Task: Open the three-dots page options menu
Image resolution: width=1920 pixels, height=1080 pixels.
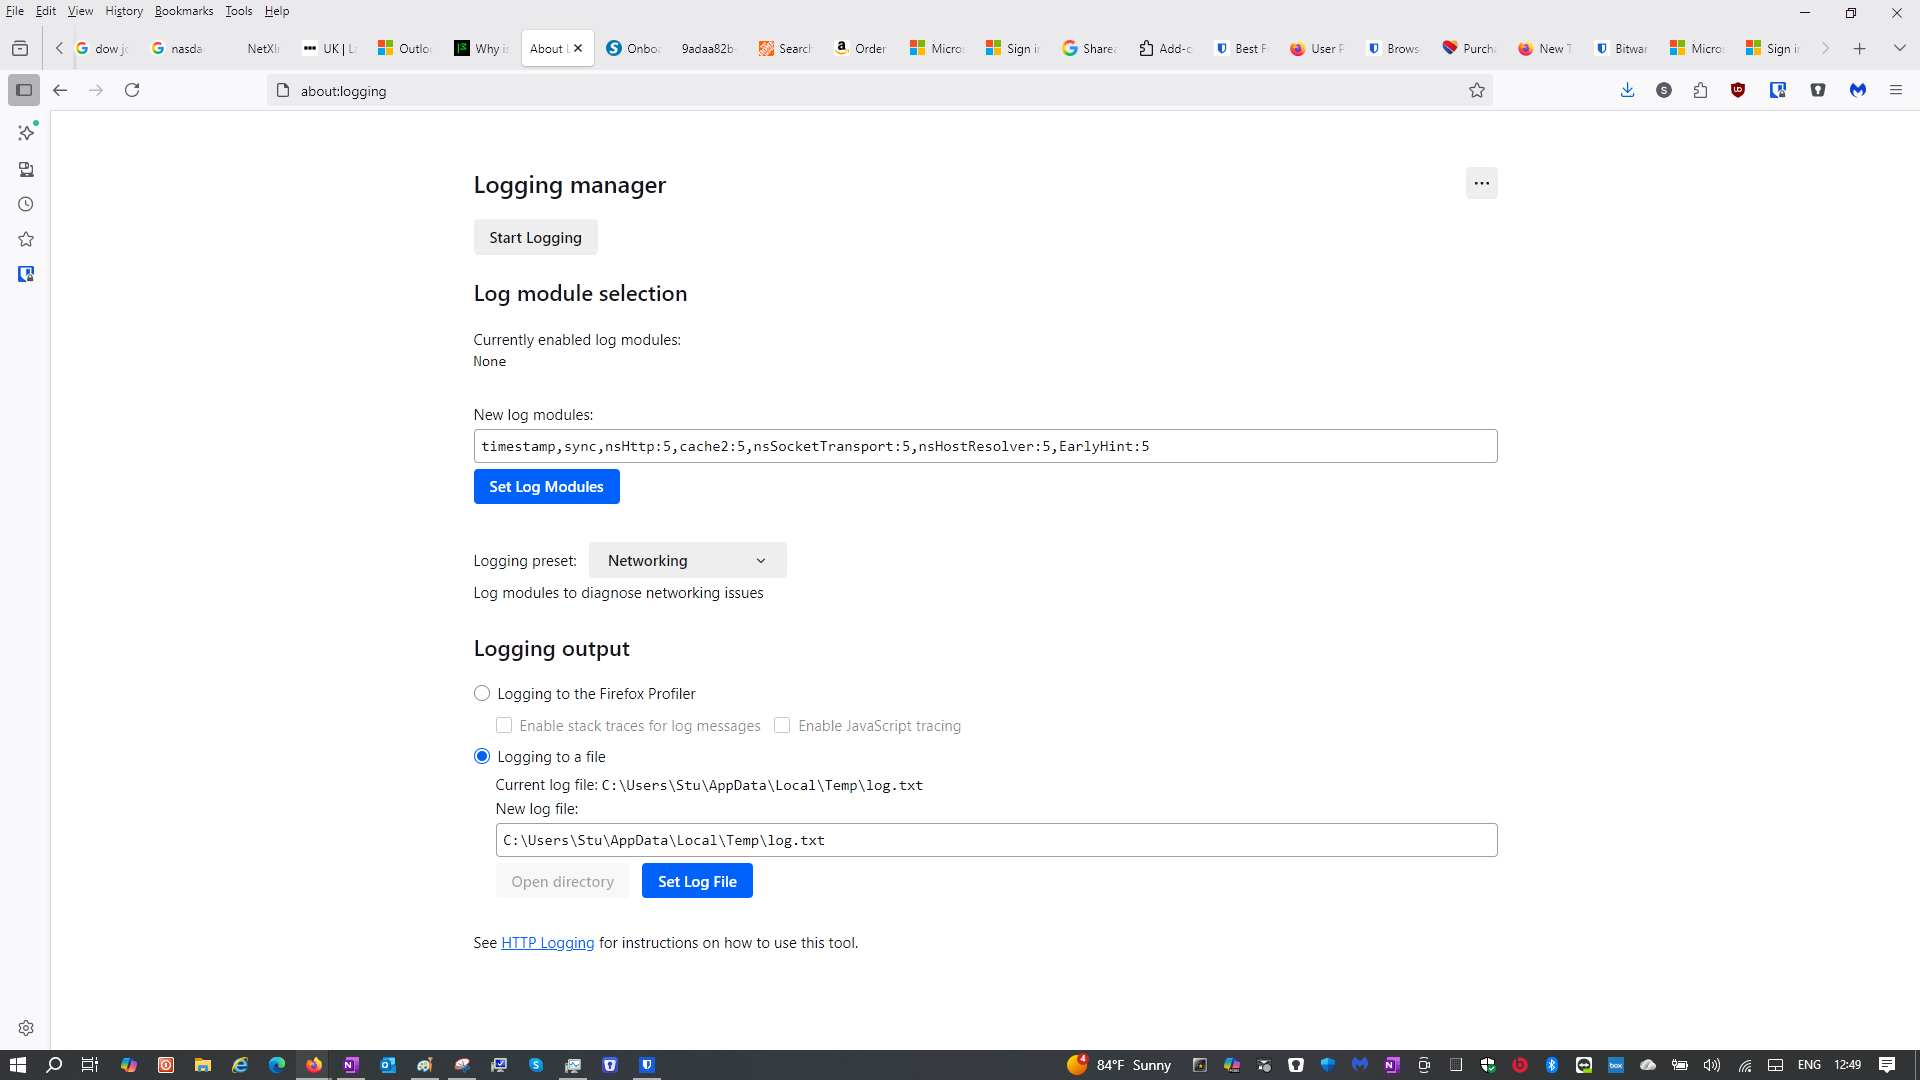Action: [1481, 183]
